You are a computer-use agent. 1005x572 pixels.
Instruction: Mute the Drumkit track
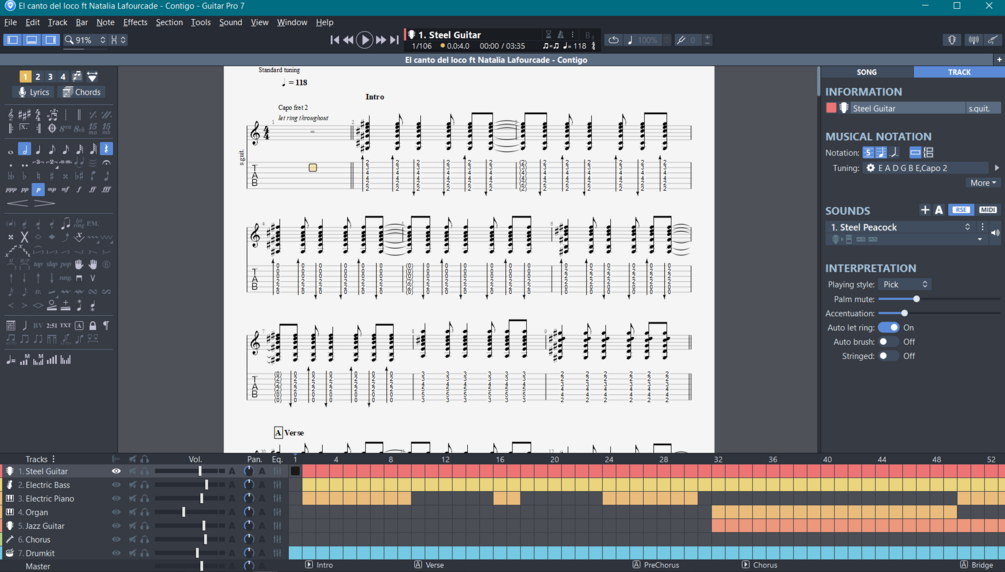133,553
